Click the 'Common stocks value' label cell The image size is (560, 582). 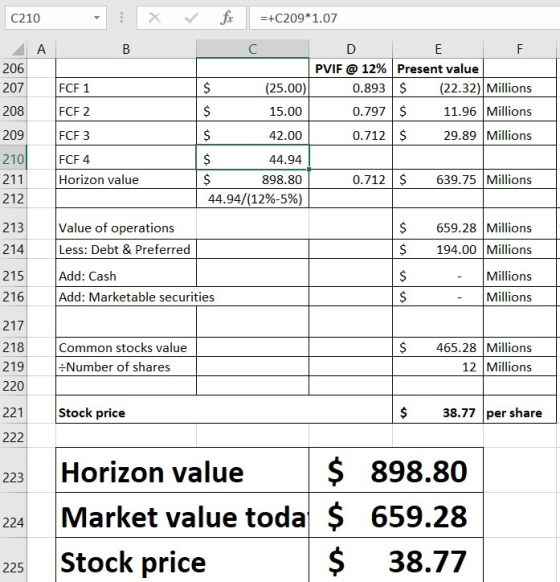[126, 347]
